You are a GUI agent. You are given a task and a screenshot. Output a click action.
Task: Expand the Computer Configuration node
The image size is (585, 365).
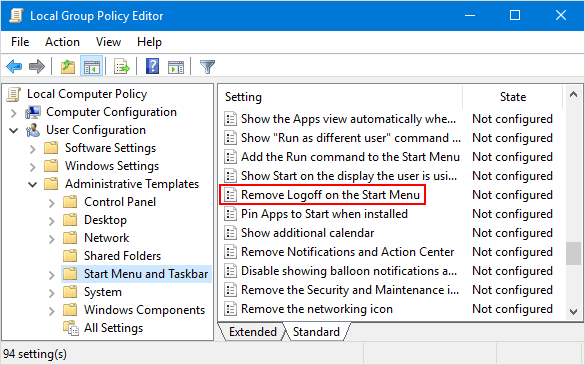13,113
